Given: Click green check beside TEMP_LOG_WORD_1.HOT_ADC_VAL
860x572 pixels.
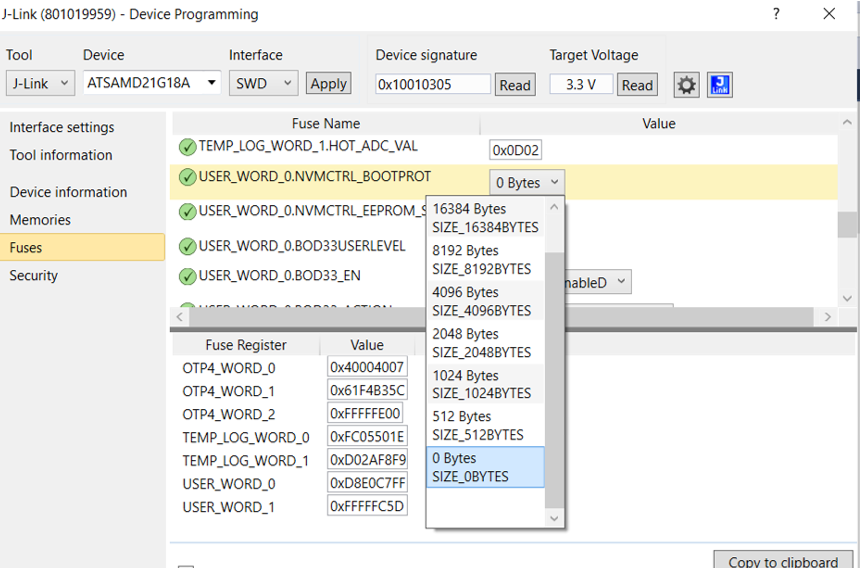Looking at the screenshot, I should (x=187, y=147).
